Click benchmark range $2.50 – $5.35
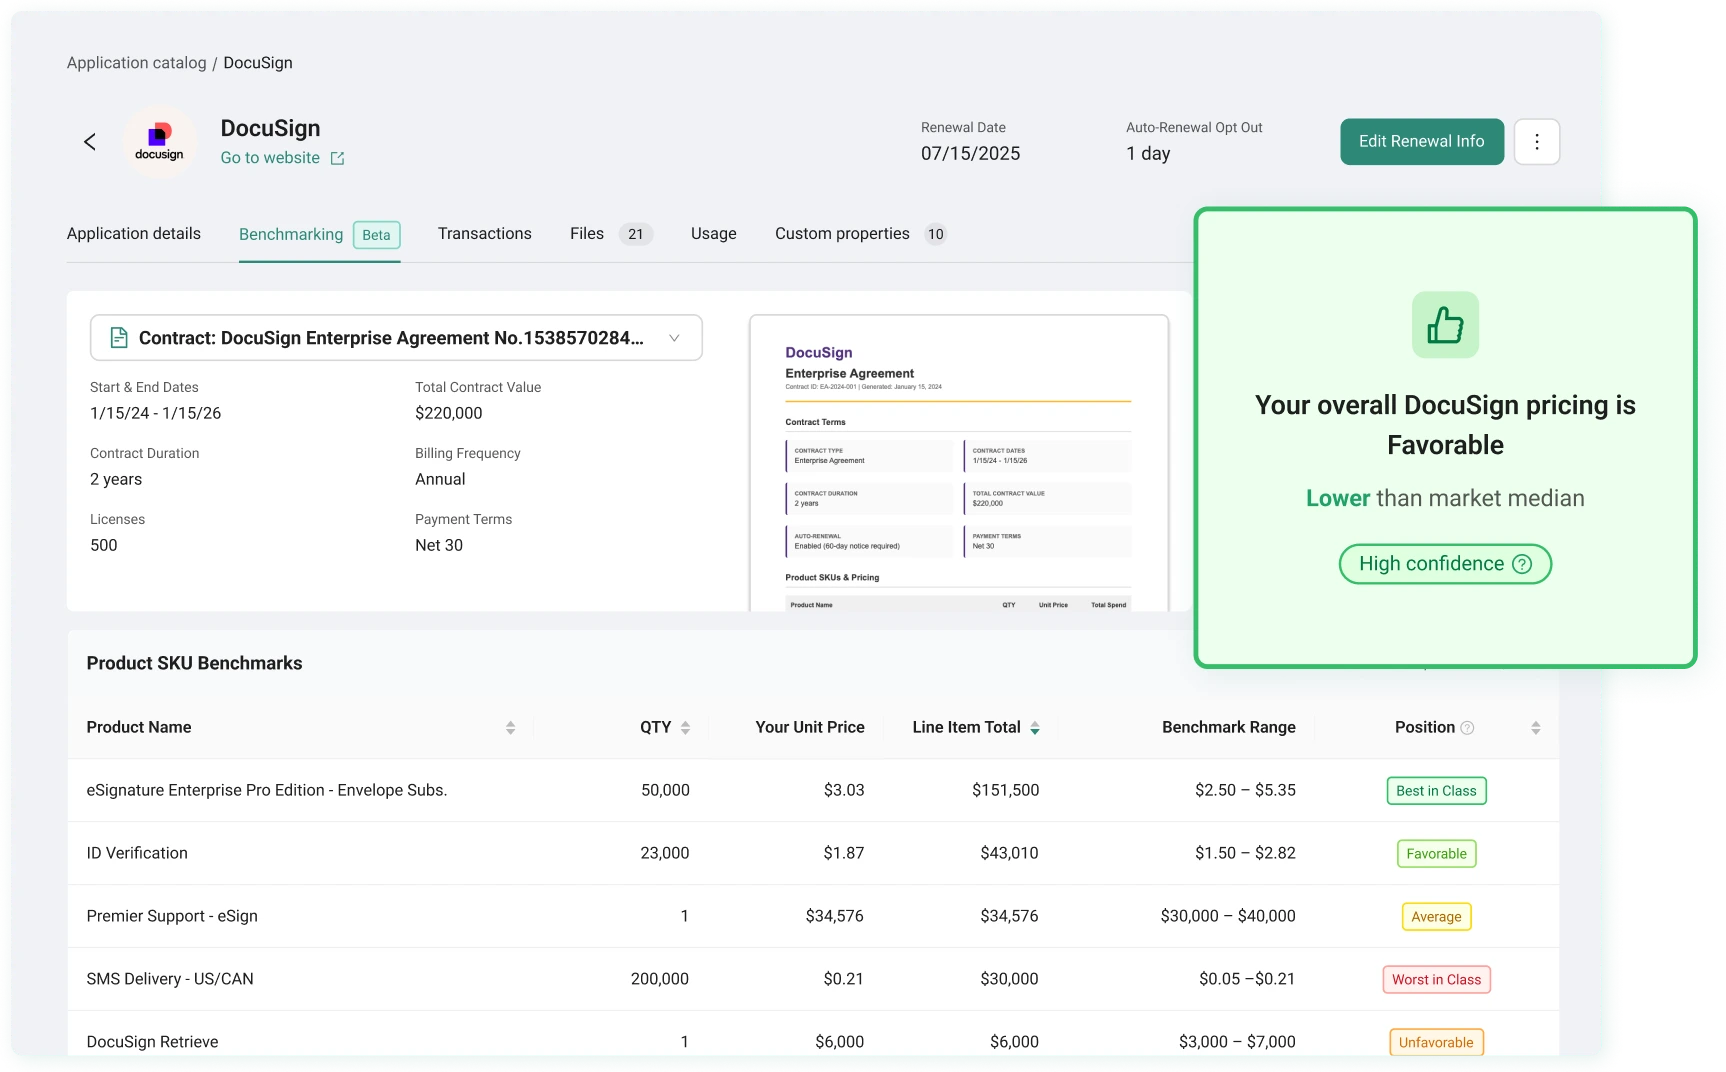The image size is (1726, 1072). (1245, 790)
